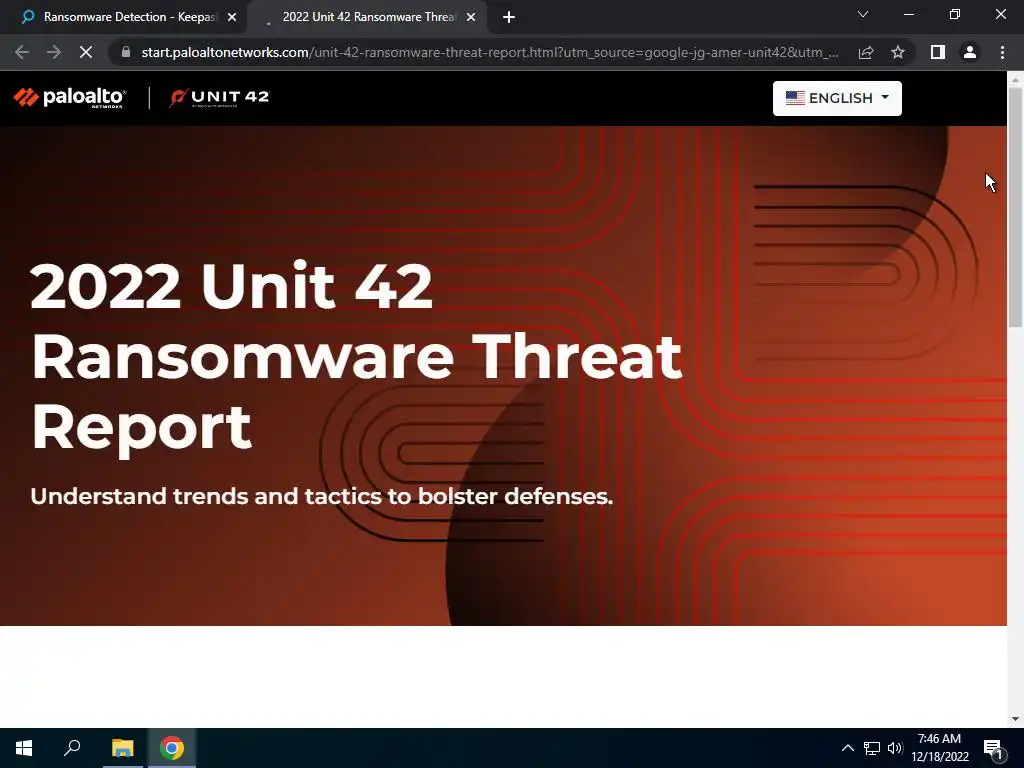Open Windows taskbar search
Viewport: 1024px width, 768px height.
pyautogui.click(x=72, y=748)
